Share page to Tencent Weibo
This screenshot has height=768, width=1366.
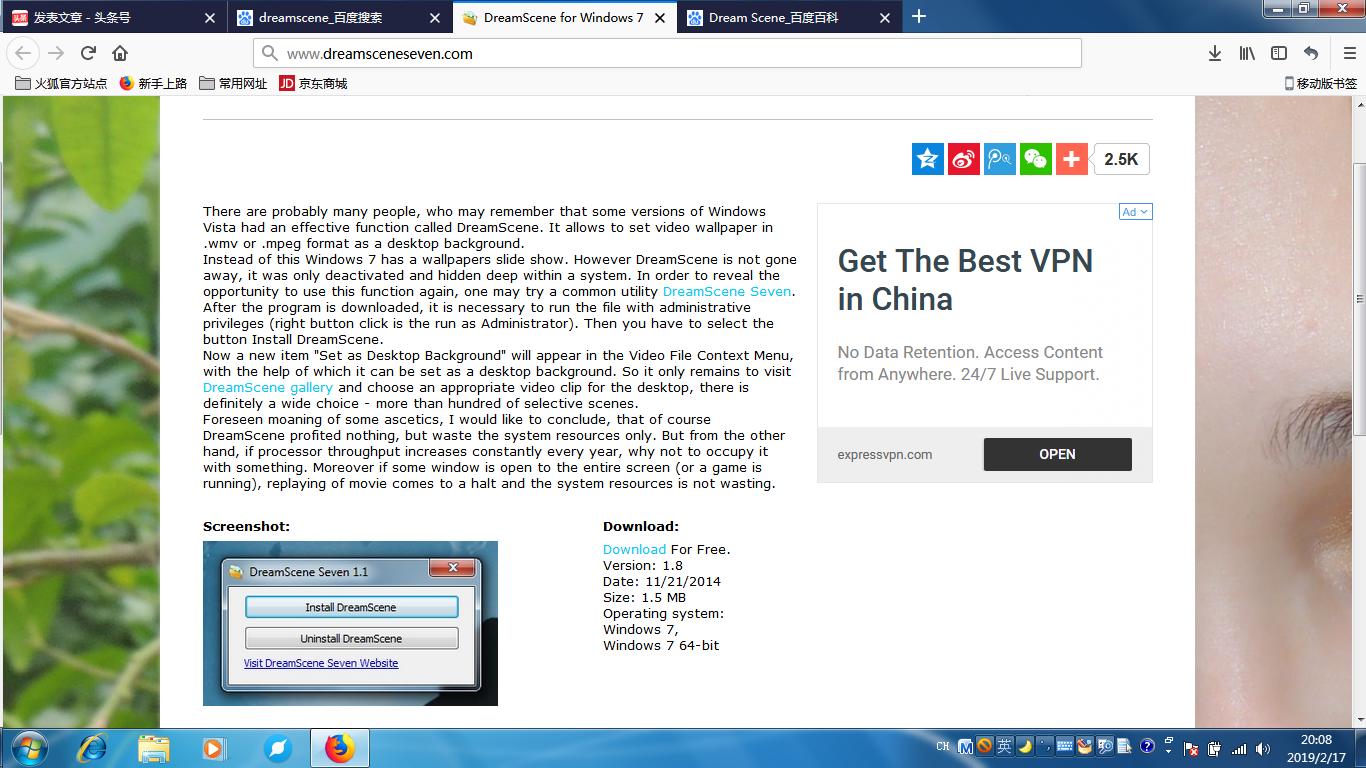[1000, 159]
